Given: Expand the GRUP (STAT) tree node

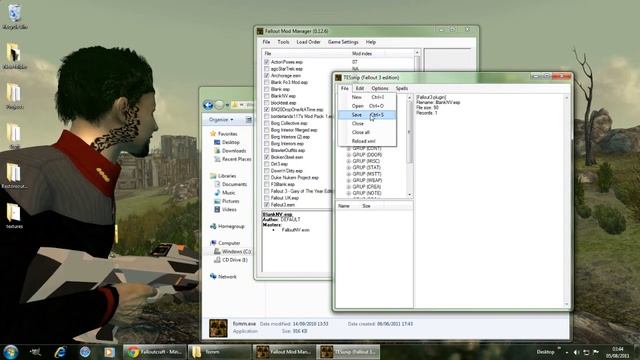Looking at the screenshot, I should pos(349,168).
